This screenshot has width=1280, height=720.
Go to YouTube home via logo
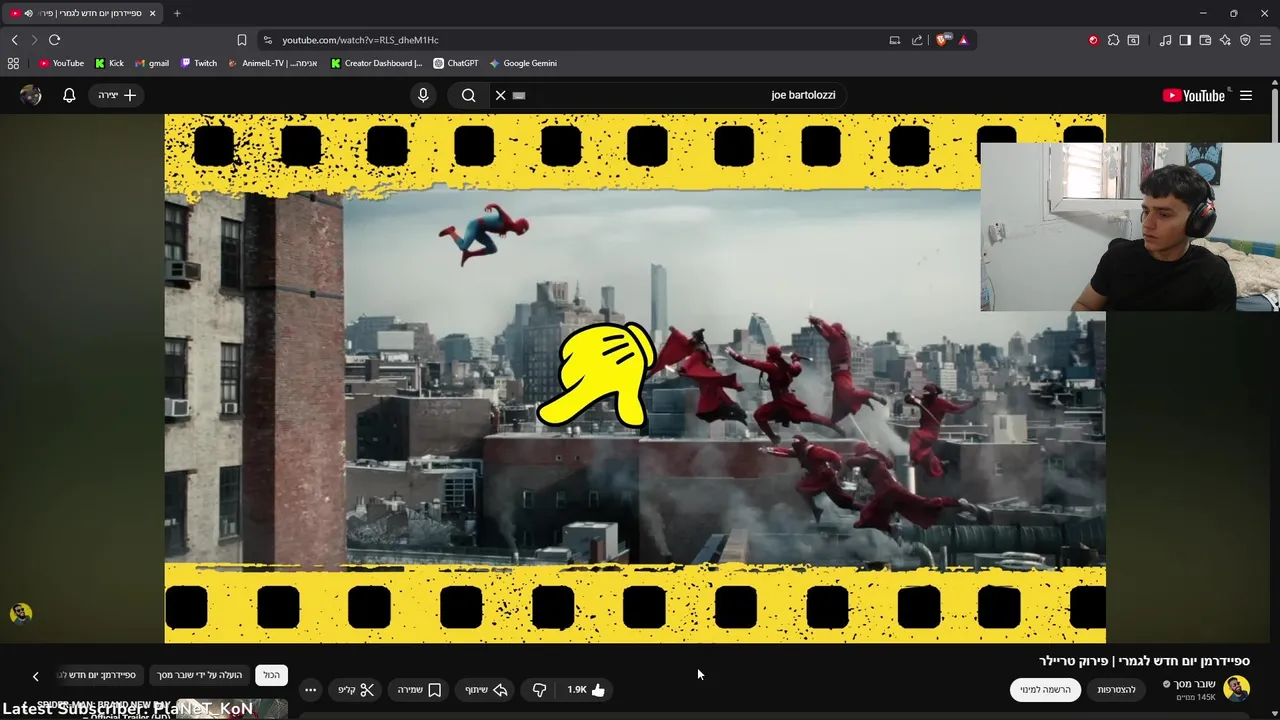point(1195,95)
